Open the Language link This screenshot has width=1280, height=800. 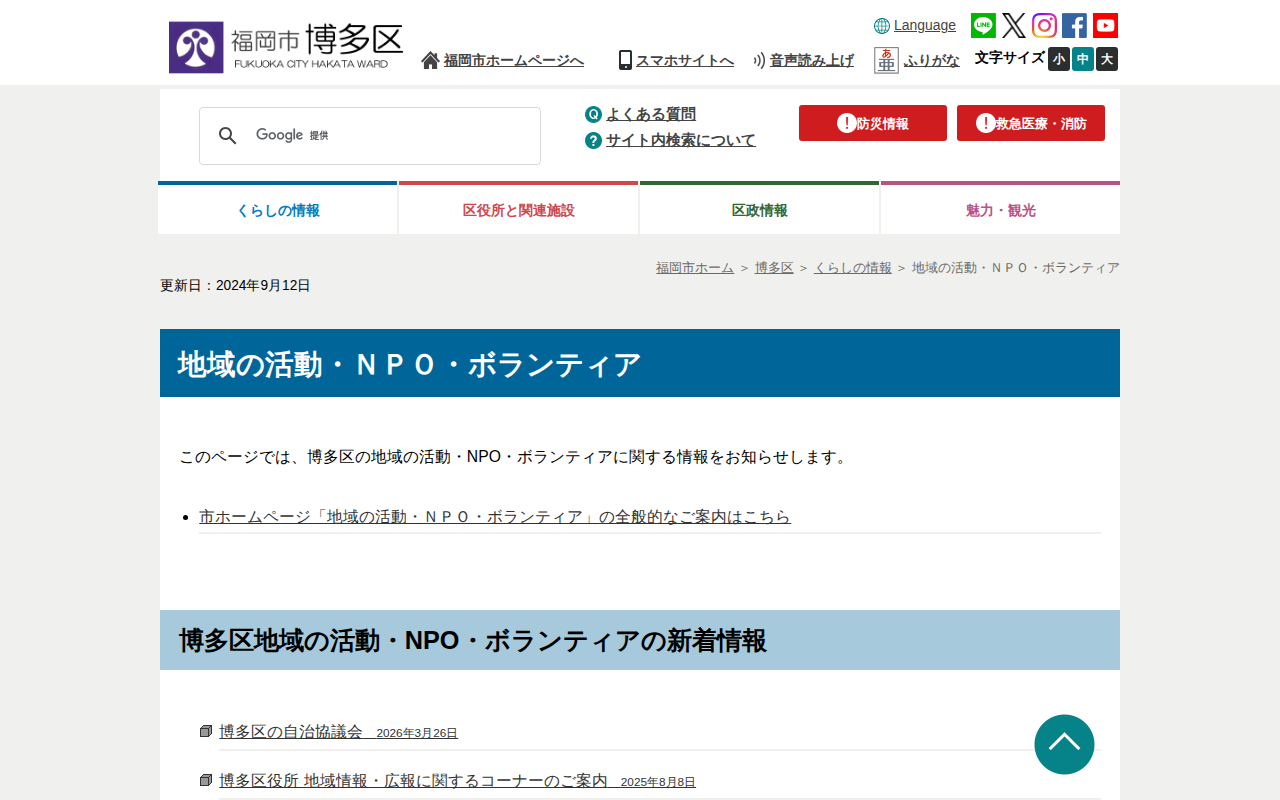point(925,25)
